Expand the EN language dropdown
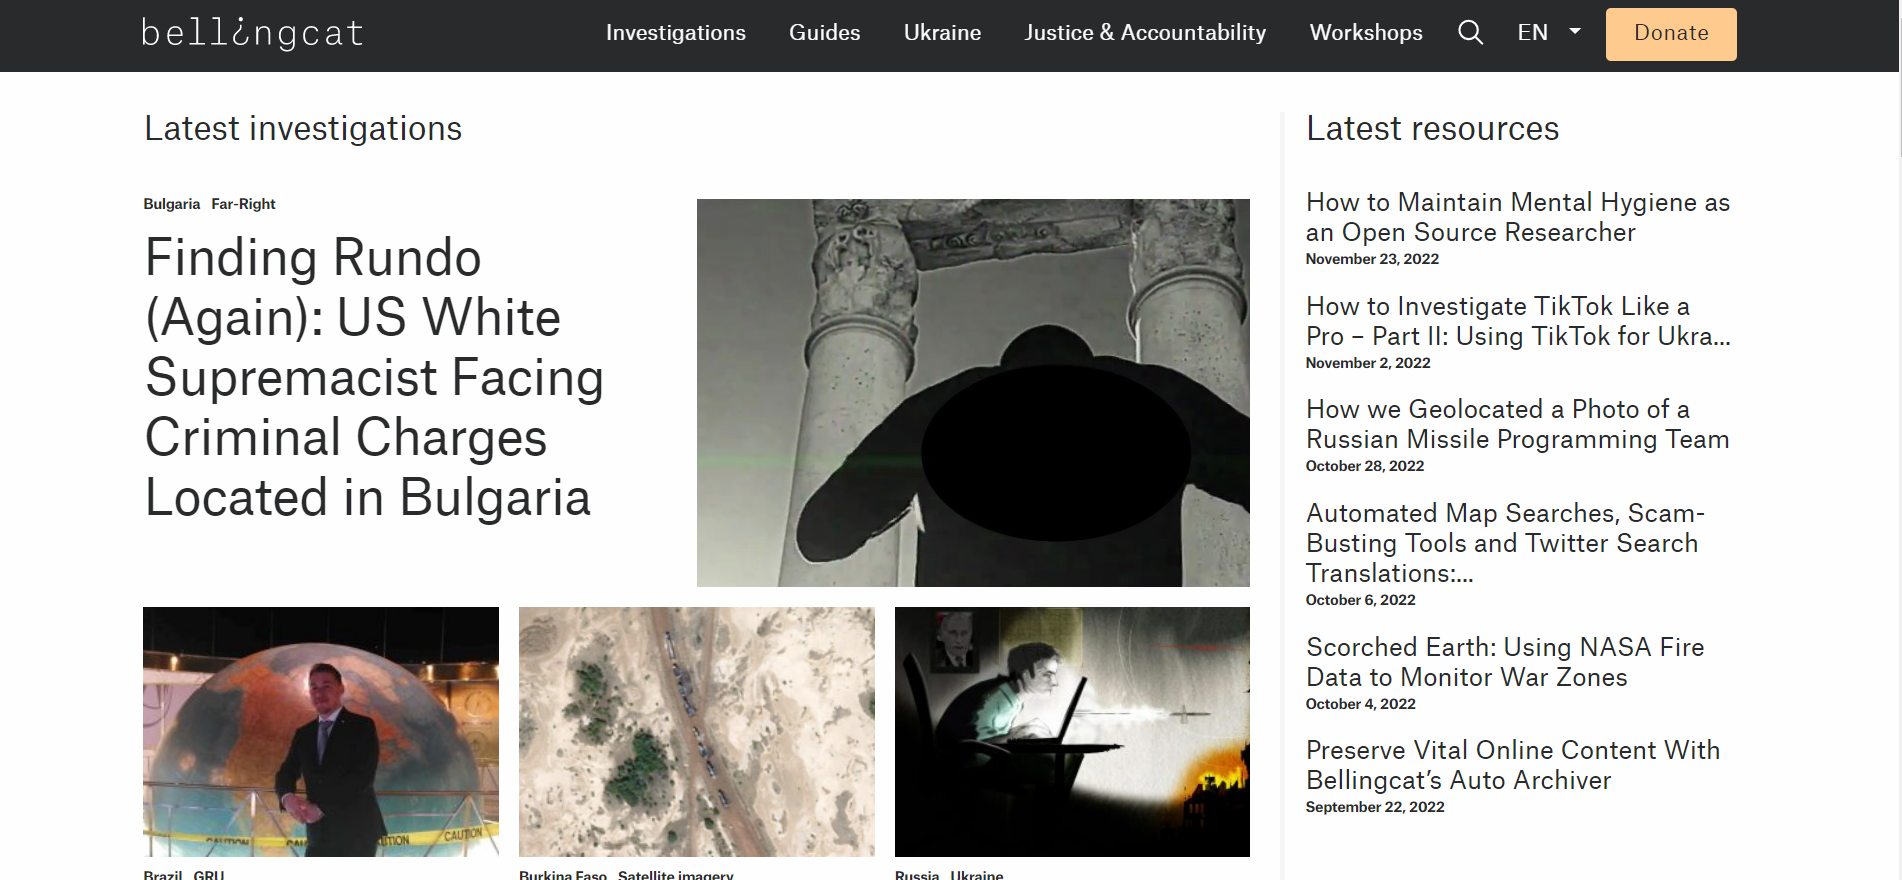Viewport: 1902px width, 880px height. click(1549, 33)
